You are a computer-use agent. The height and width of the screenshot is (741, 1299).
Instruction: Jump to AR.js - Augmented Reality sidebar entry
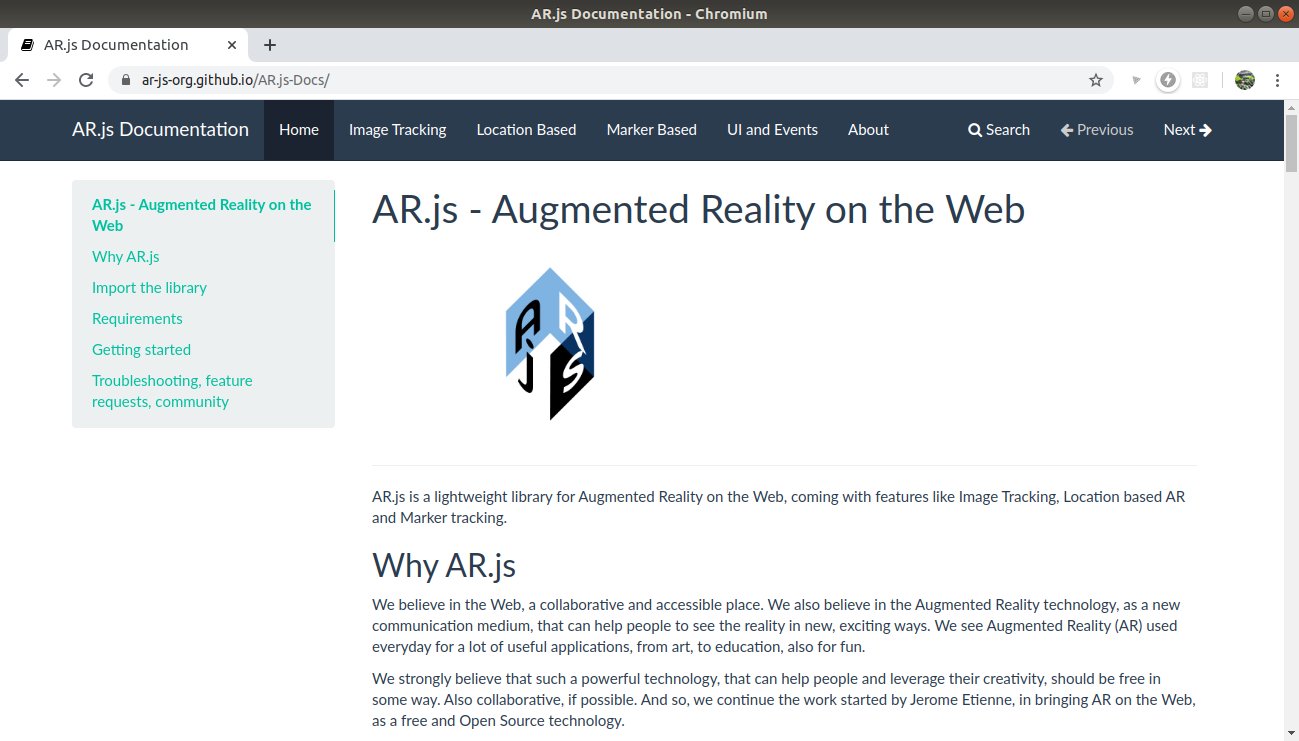pyautogui.click(x=203, y=215)
